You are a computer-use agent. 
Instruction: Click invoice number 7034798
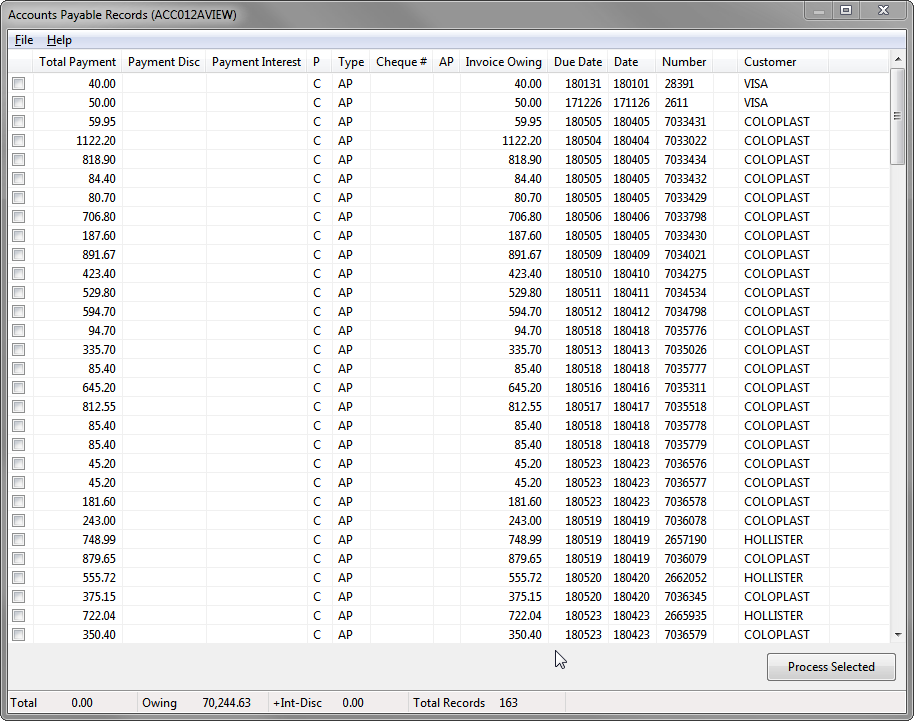(x=686, y=312)
